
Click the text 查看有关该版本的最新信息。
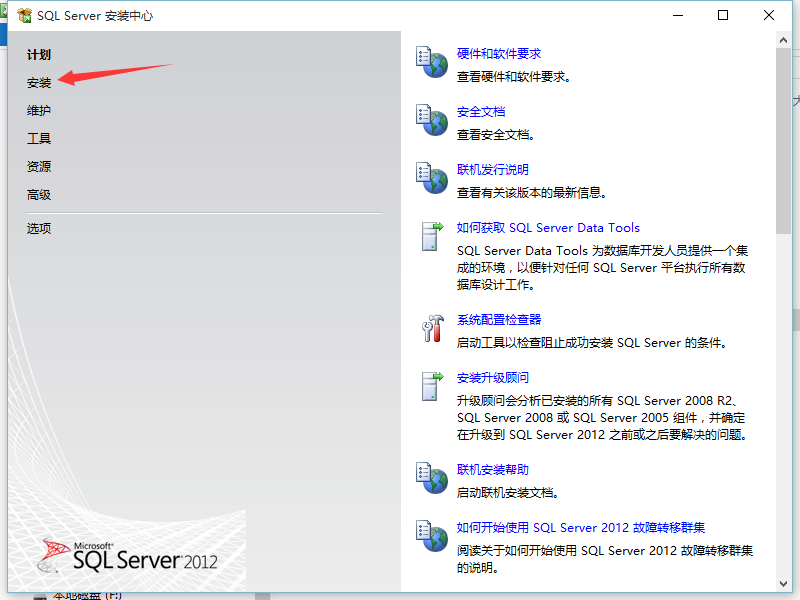[x=531, y=193]
